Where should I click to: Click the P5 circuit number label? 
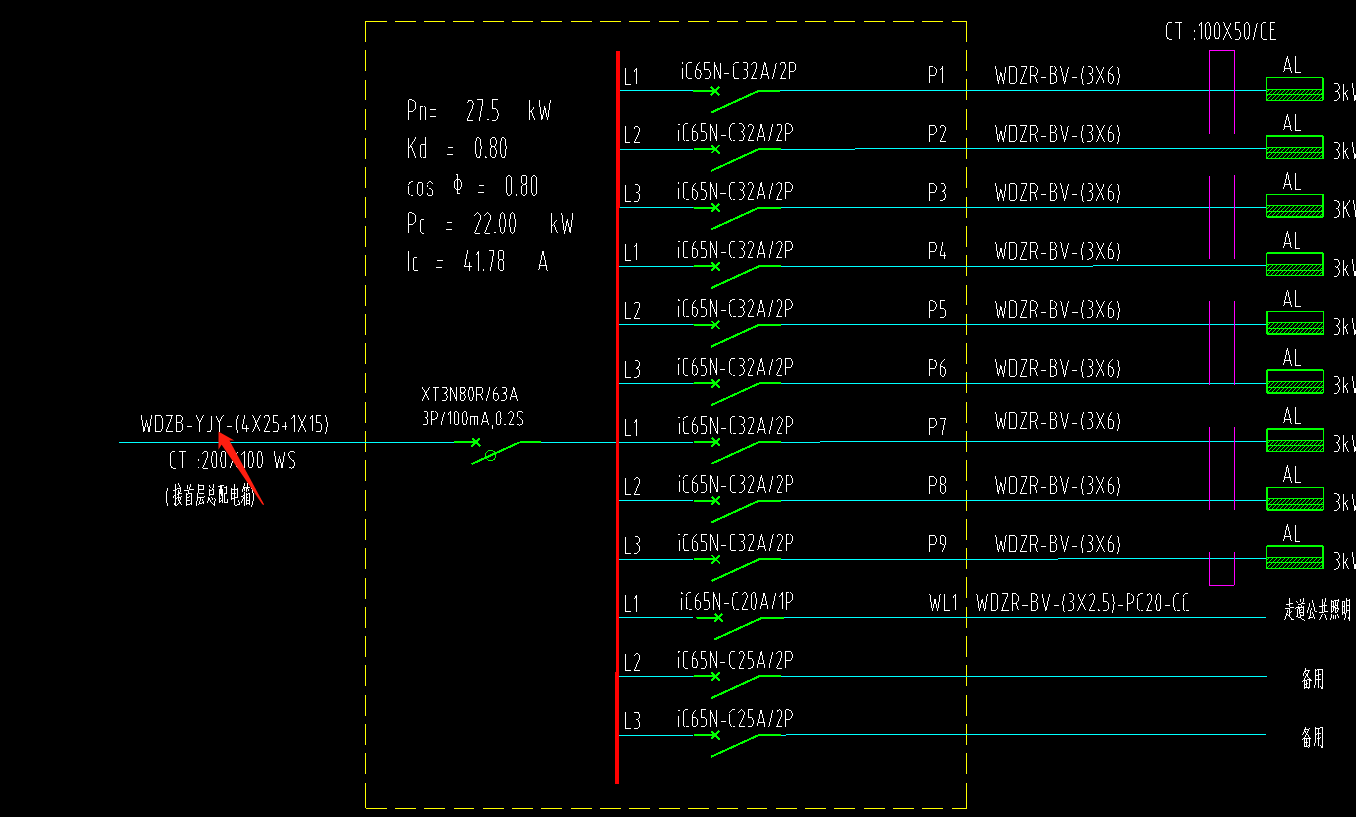click(936, 309)
